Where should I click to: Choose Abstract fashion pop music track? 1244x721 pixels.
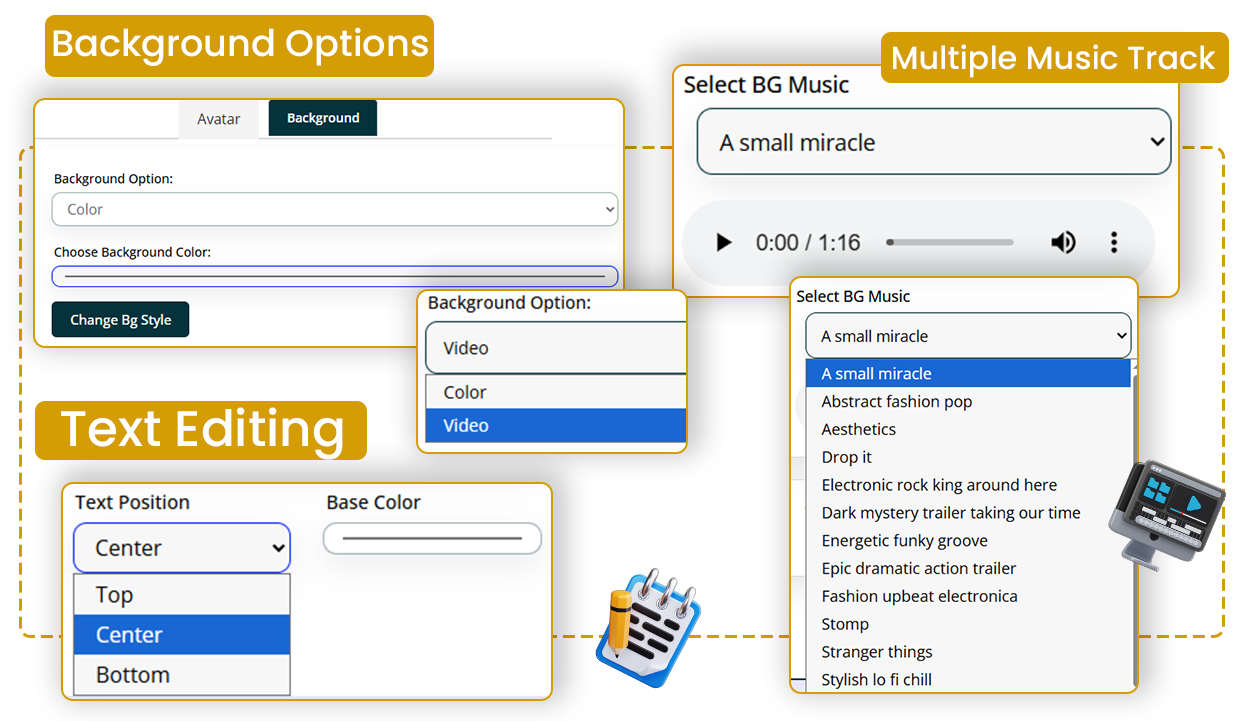(896, 402)
